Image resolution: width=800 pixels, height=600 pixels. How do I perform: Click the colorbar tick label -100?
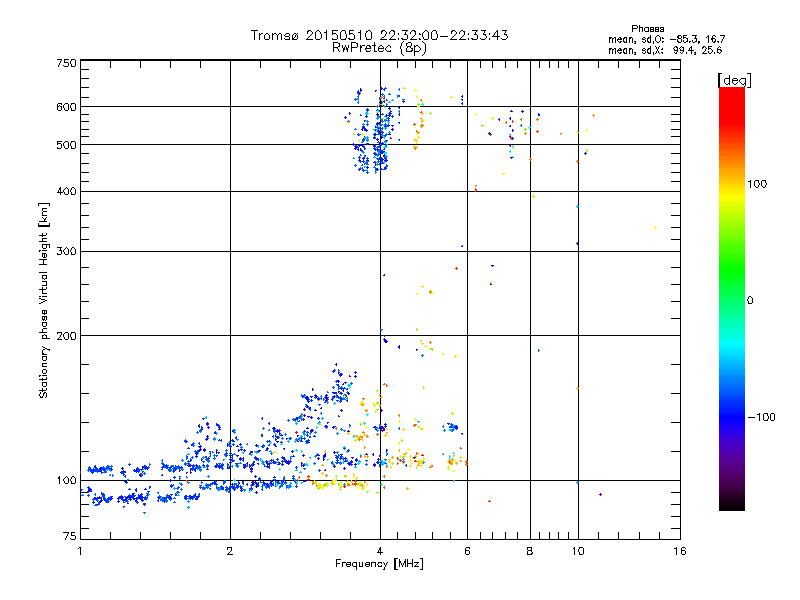[x=759, y=416]
